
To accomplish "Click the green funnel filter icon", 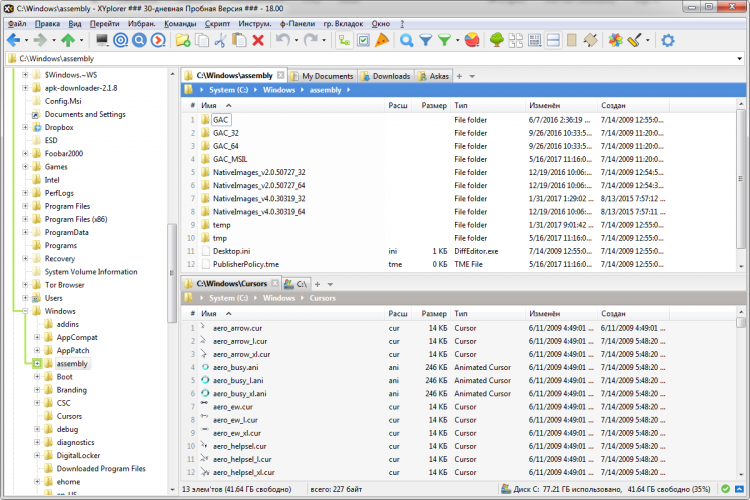I will click(x=444, y=40).
